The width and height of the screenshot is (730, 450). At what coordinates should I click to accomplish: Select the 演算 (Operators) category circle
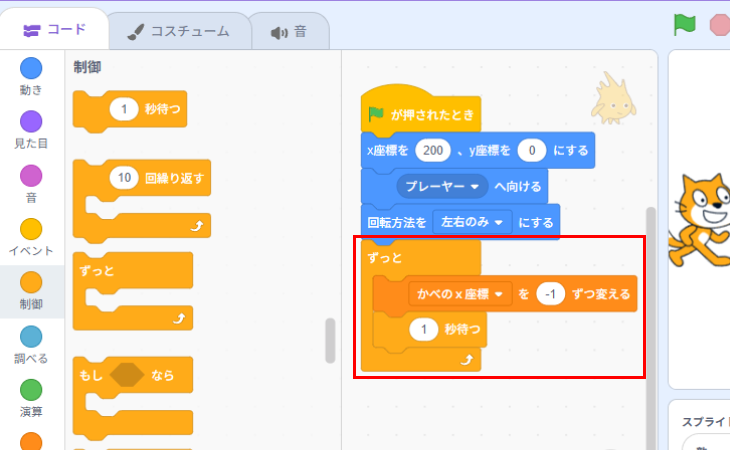[x=31, y=390]
